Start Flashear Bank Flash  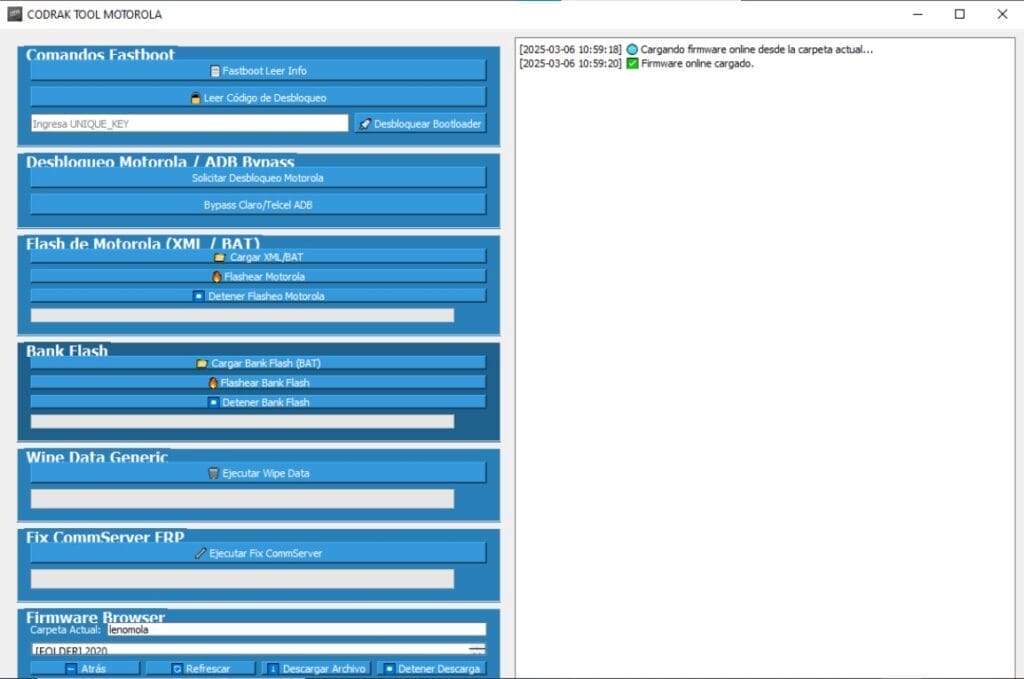[x=258, y=383]
